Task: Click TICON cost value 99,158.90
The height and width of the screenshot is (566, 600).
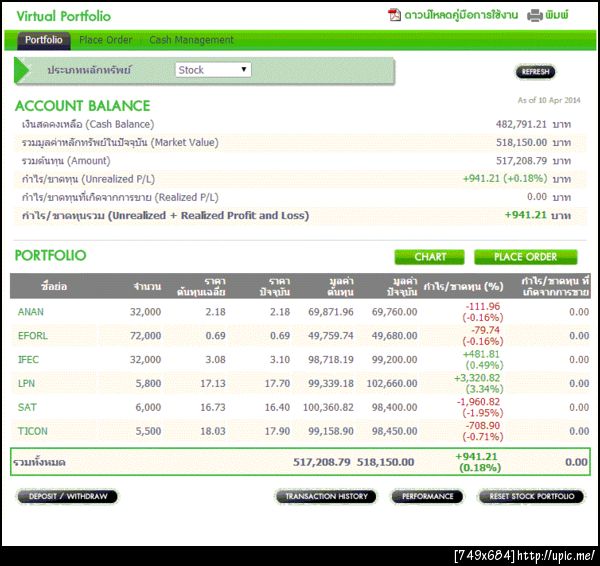Action: click(x=331, y=431)
